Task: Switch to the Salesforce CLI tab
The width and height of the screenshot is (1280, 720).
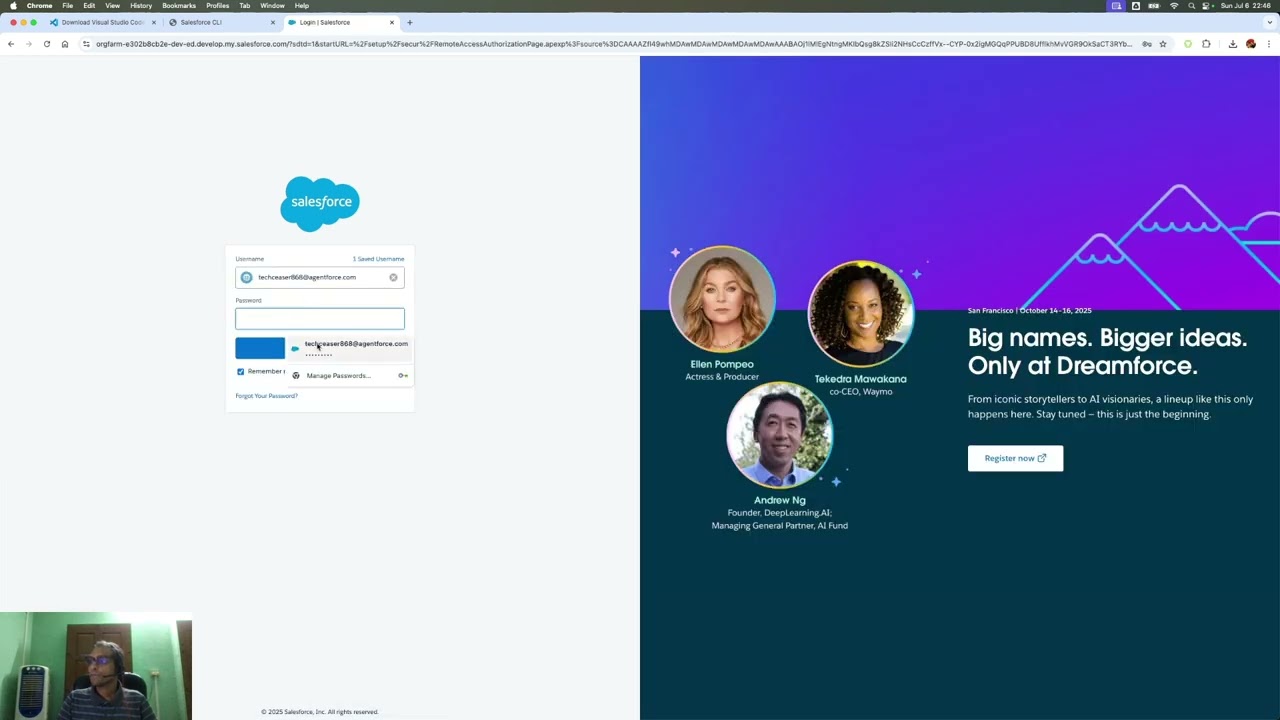Action: click(x=222, y=22)
